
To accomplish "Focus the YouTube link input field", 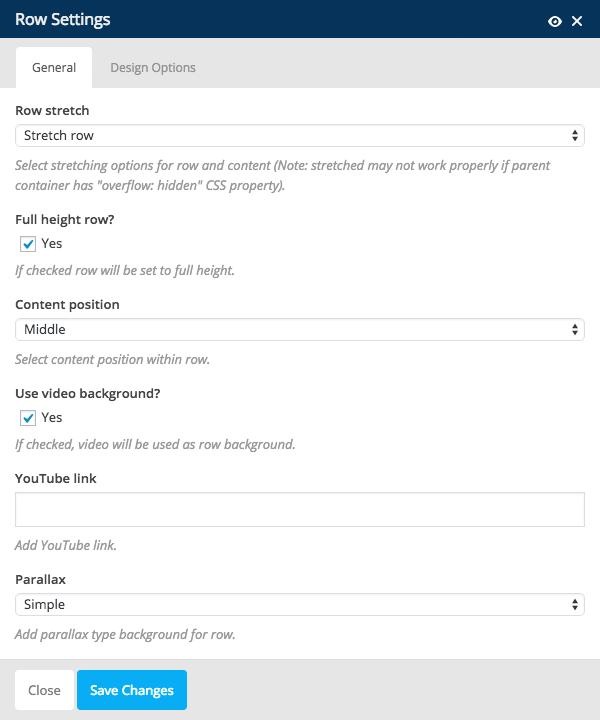I will coord(300,510).
